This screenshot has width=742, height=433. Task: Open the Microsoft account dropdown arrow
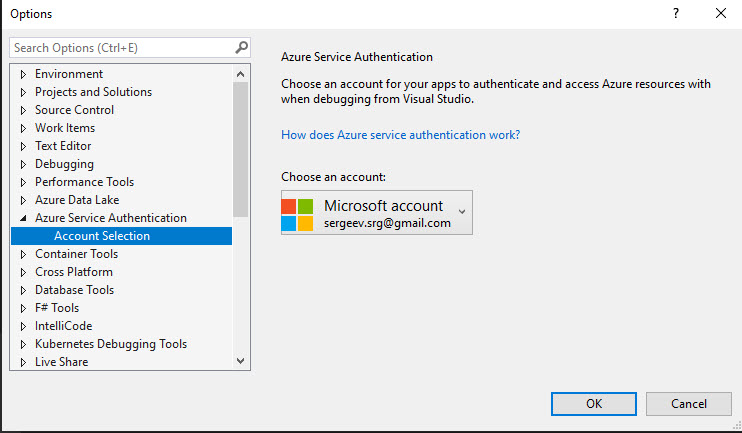tap(461, 212)
